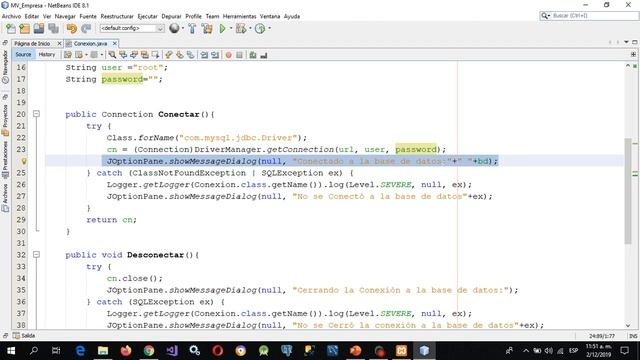Switch to Source view button
Viewport: 640px width, 360px height.
pyautogui.click(x=23, y=54)
